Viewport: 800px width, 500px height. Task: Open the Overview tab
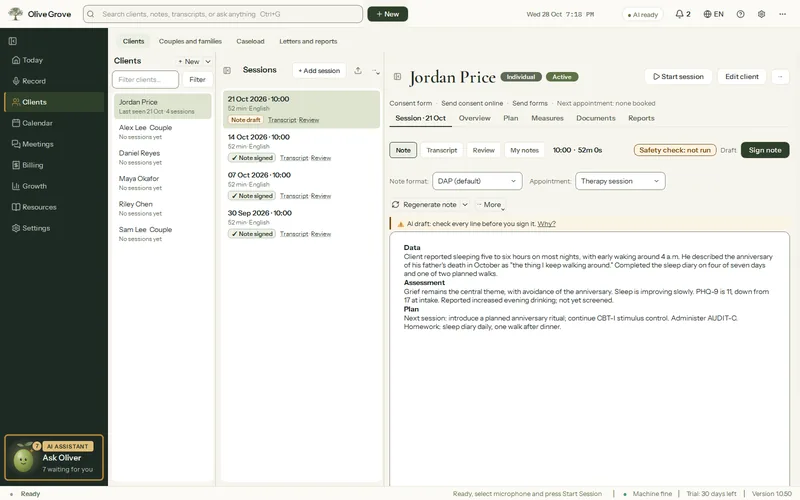click(x=474, y=118)
